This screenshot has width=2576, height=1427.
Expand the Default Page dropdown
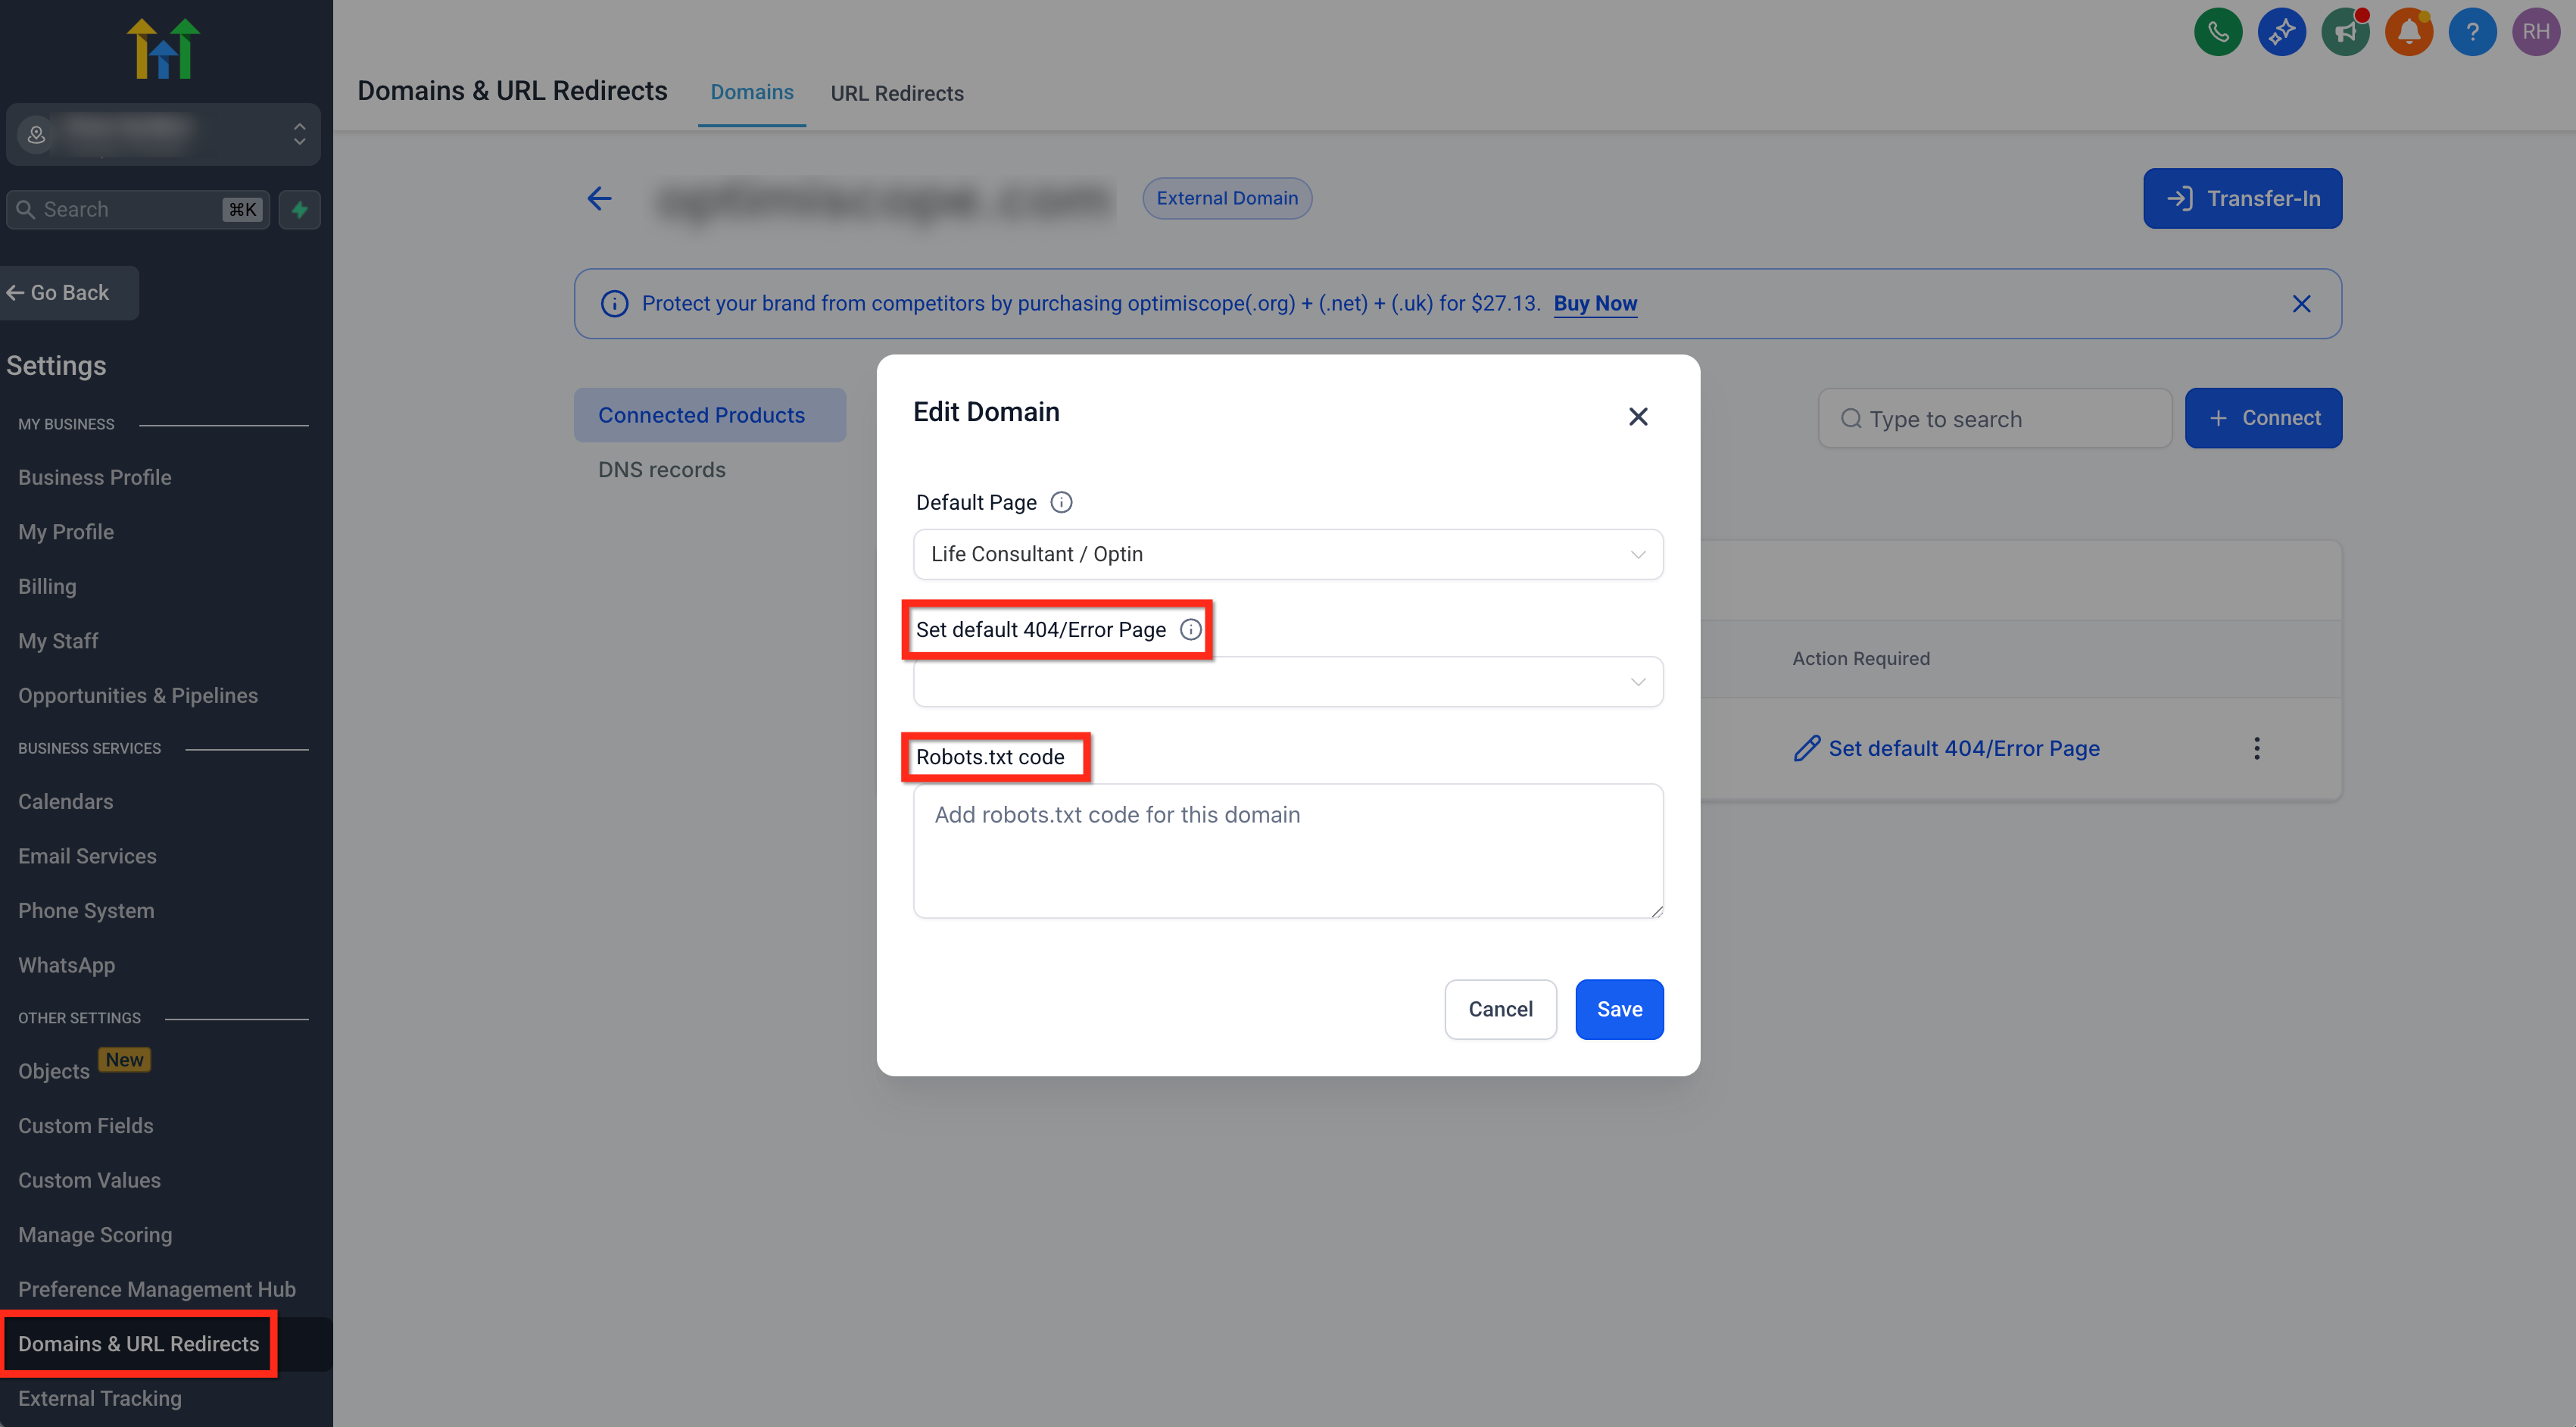(1287, 555)
